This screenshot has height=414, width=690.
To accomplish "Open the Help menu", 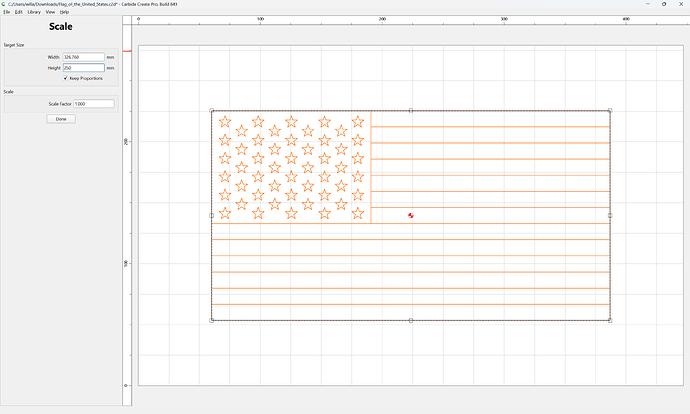I will (x=64, y=12).
